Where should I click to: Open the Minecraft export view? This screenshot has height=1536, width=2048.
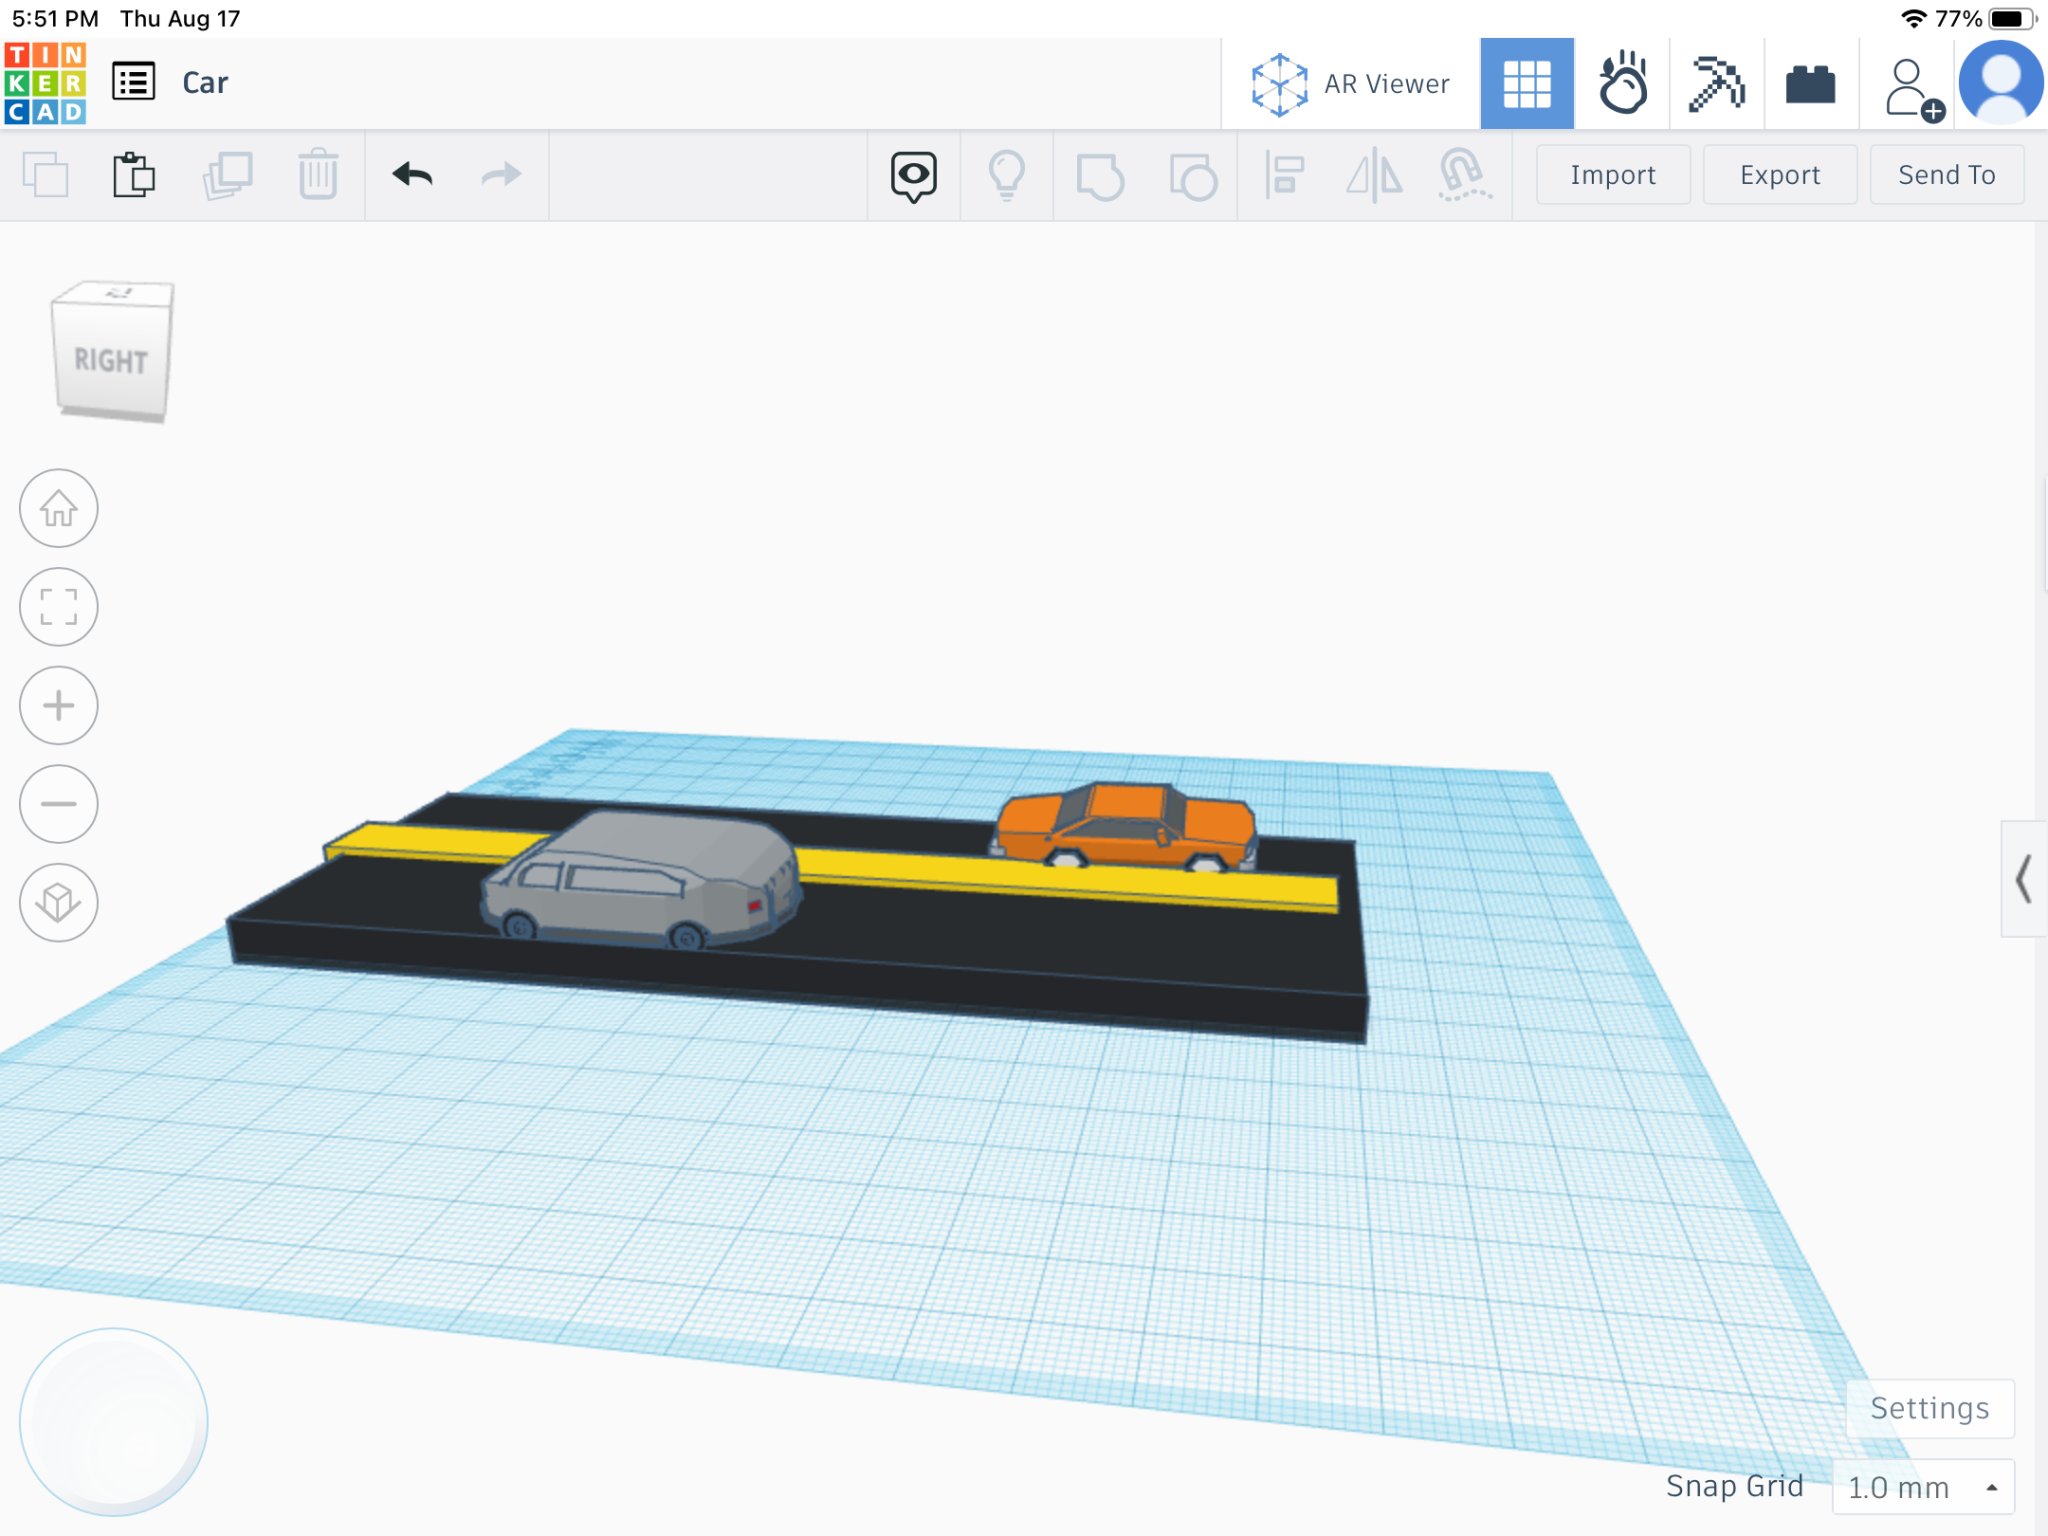pos(1715,83)
